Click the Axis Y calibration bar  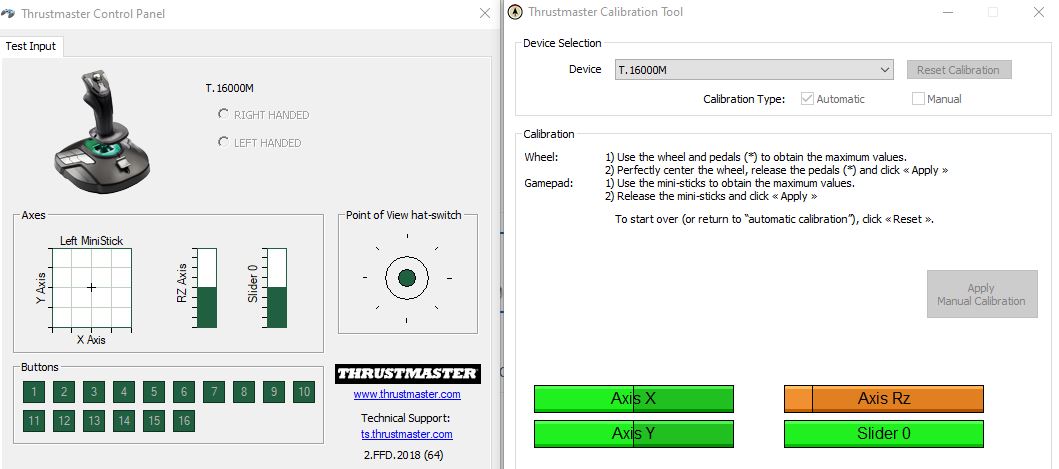click(x=634, y=433)
